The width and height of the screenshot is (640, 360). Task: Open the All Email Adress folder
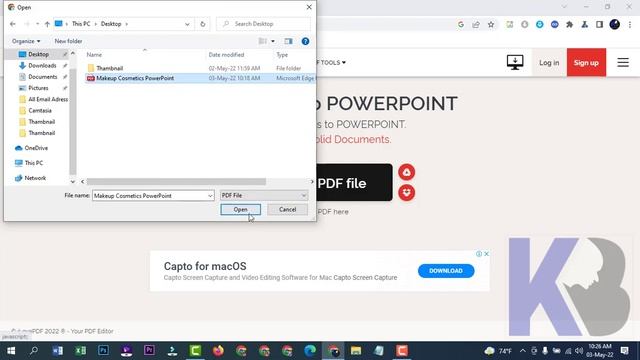click(48, 99)
